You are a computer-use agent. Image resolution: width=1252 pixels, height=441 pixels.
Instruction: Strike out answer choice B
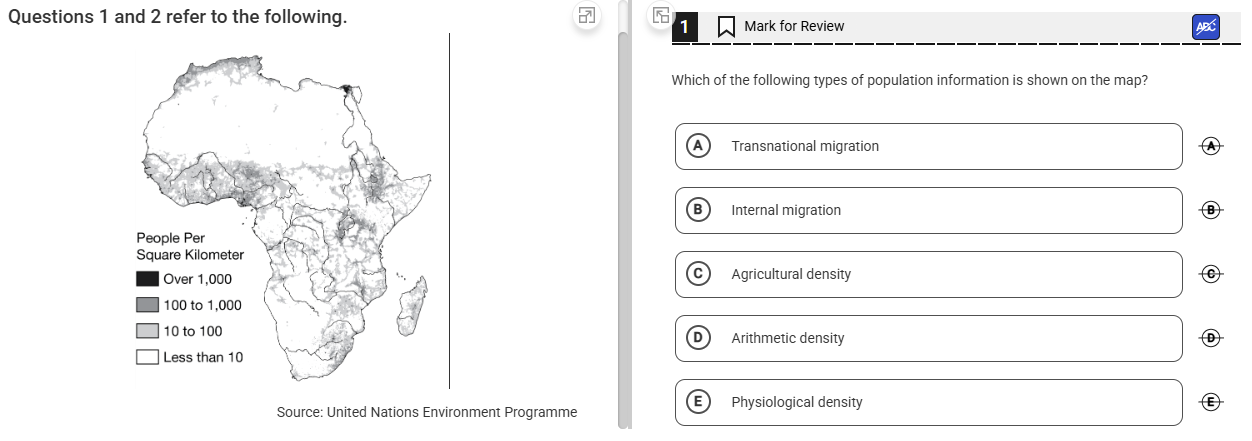tap(1211, 210)
